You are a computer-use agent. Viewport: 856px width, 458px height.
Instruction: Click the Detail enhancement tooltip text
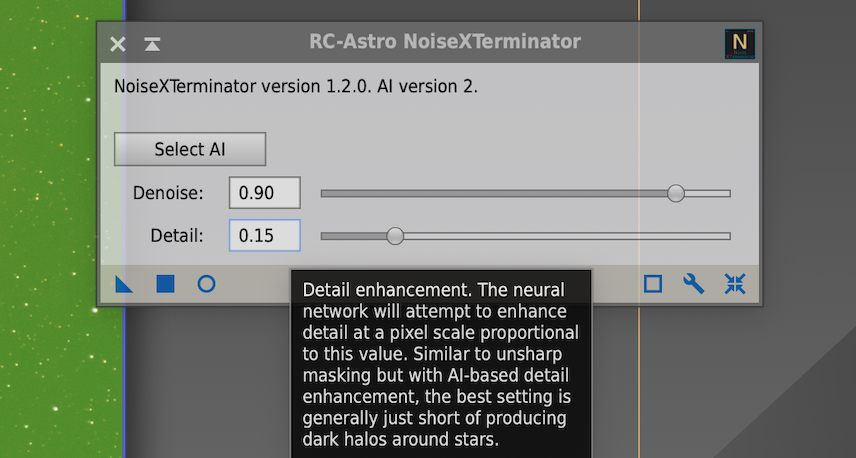441,364
